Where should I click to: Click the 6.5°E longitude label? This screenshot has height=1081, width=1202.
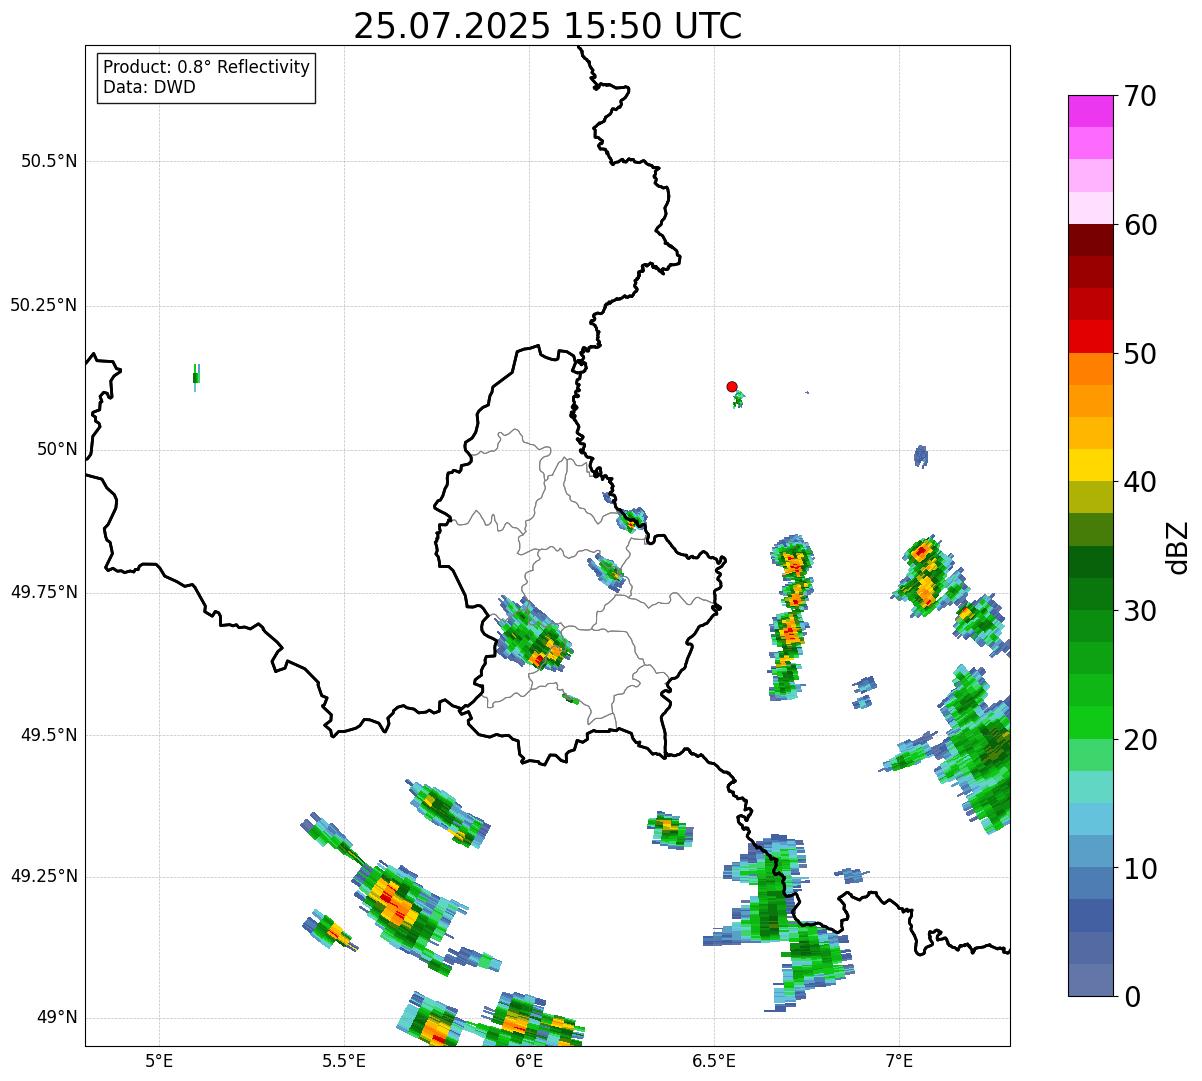coord(714,1060)
